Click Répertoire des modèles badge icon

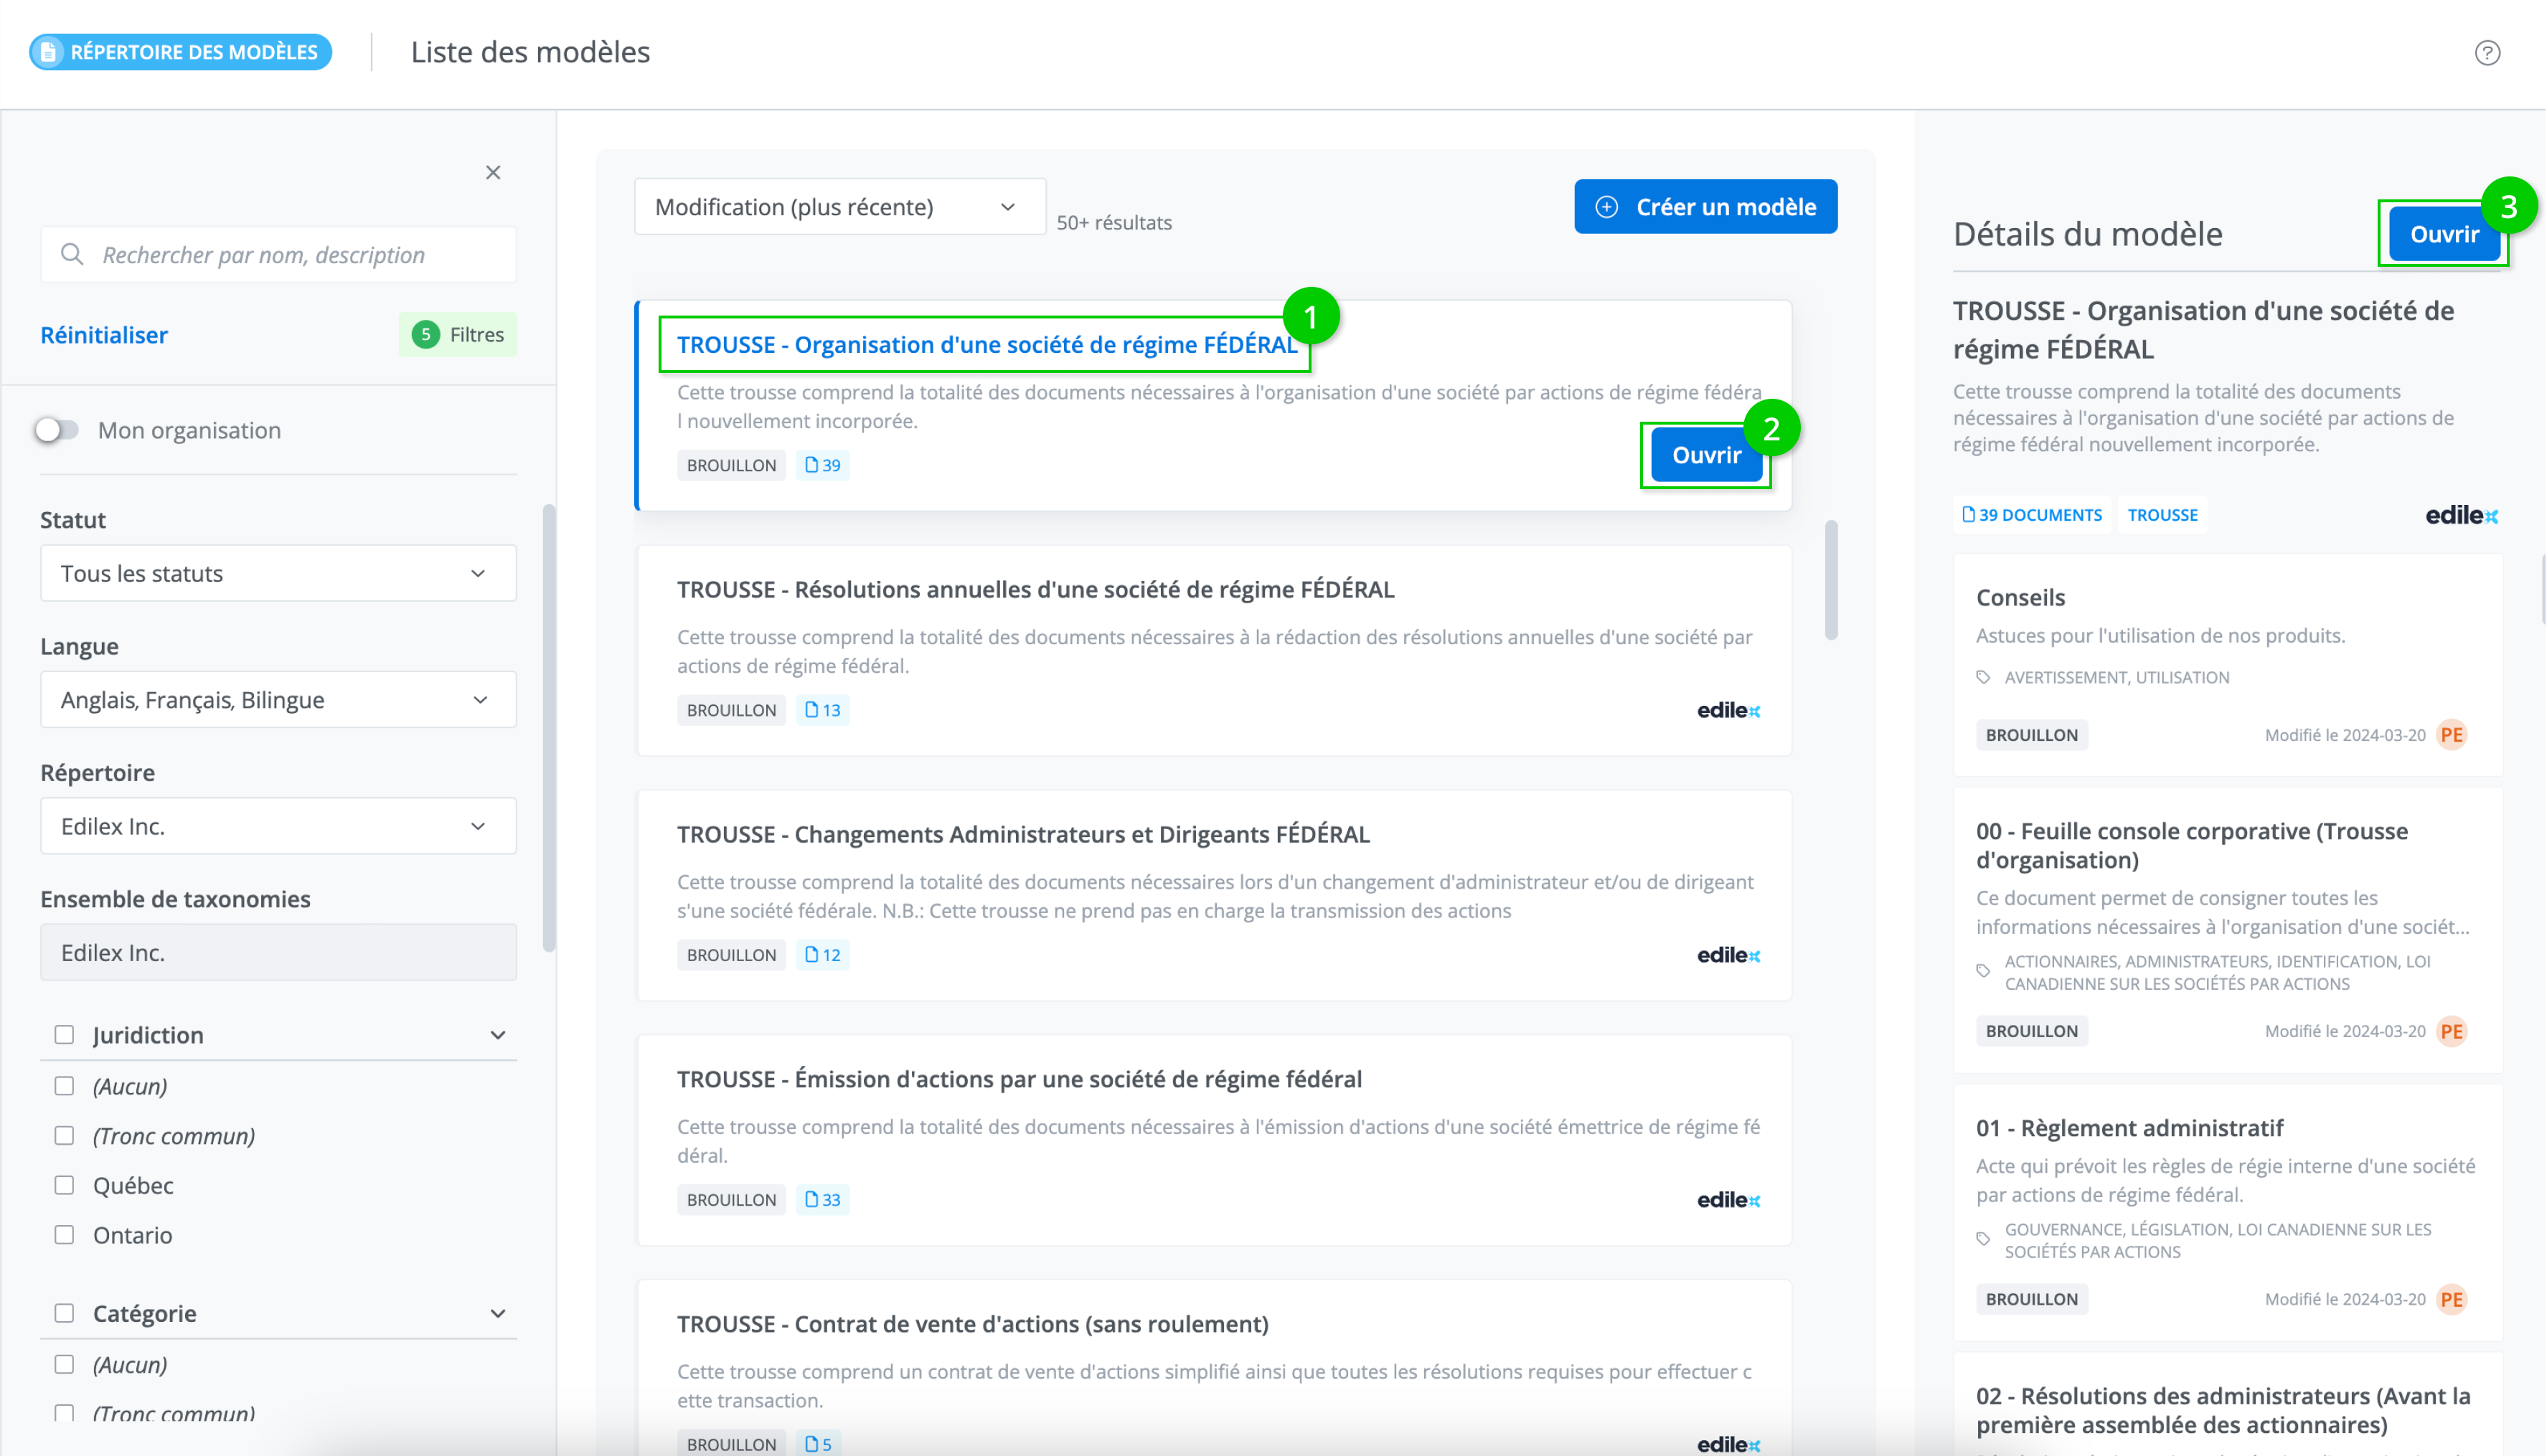[x=49, y=52]
